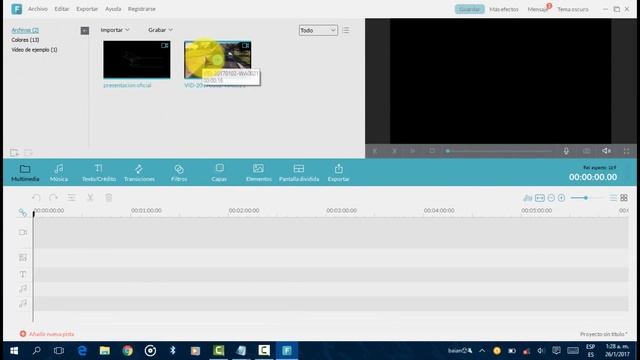Viewport: 640px width, 360px height.
Task: Click the text track icon
Action: (x=22, y=274)
